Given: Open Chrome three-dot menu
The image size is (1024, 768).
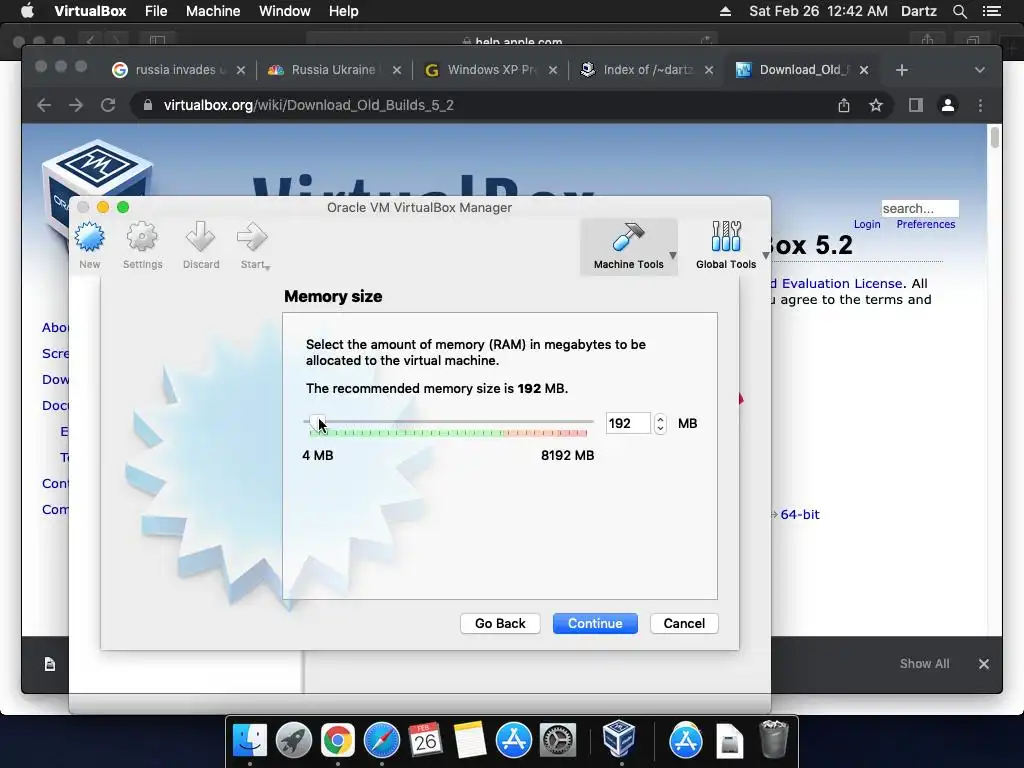Looking at the screenshot, I should (x=980, y=105).
